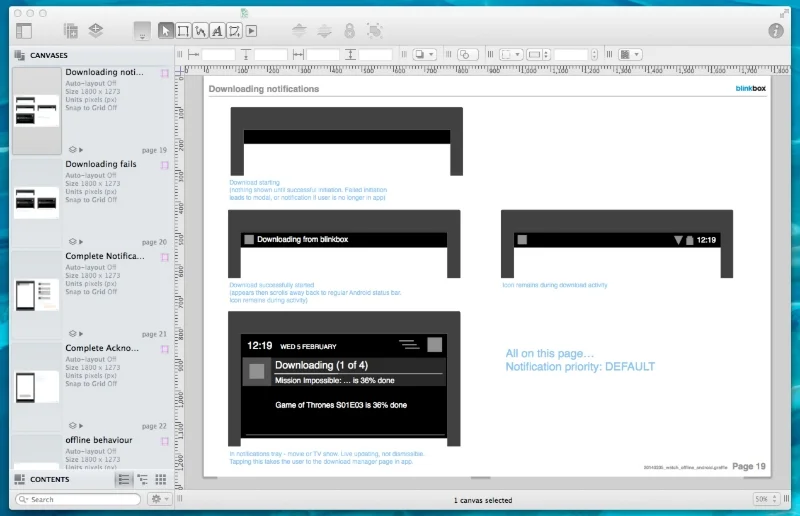Click the width dimension icon
The height and width of the screenshot is (516, 800).
tap(298, 55)
